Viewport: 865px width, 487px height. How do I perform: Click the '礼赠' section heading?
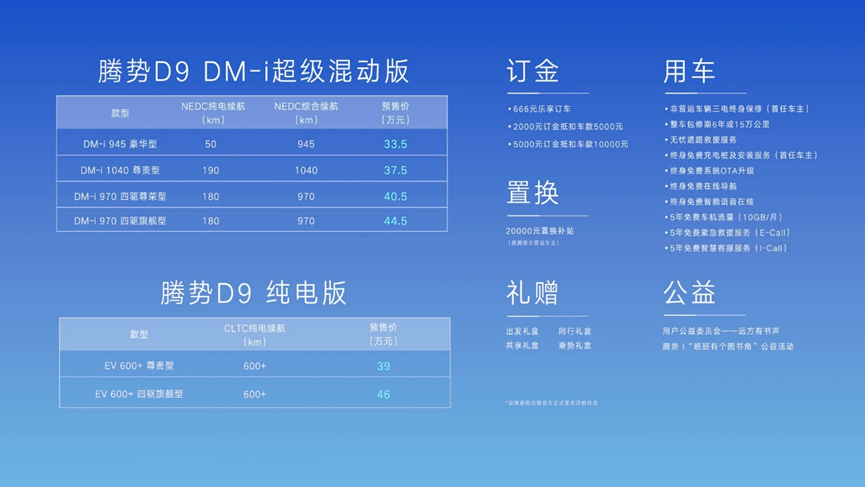pos(533,293)
